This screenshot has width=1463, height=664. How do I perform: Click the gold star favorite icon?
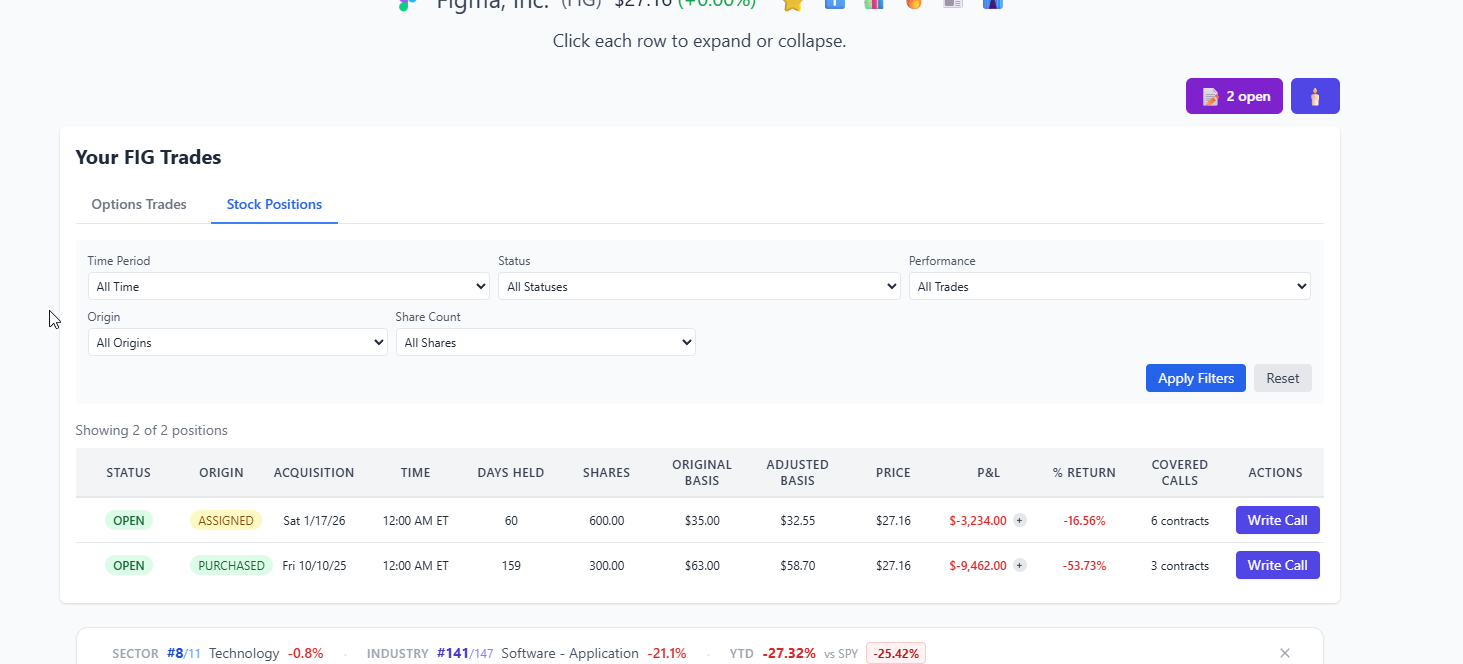[x=793, y=4]
